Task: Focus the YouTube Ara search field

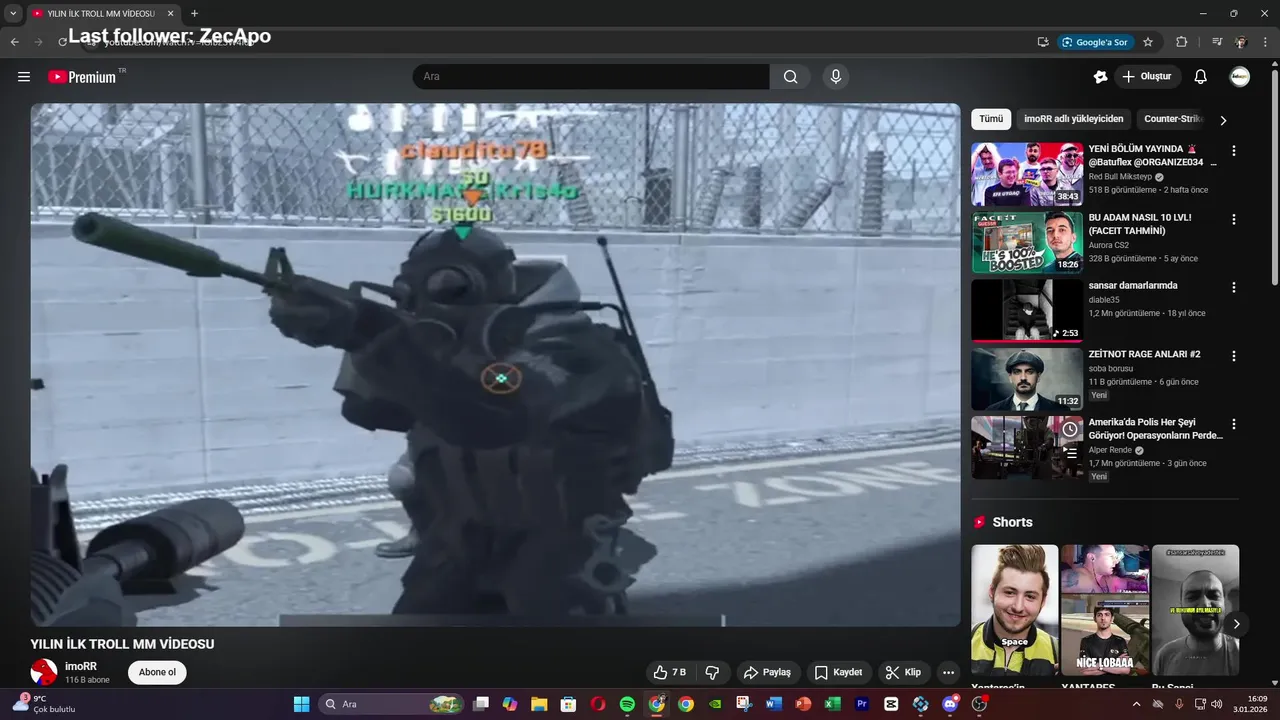Action: click(591, 77)
